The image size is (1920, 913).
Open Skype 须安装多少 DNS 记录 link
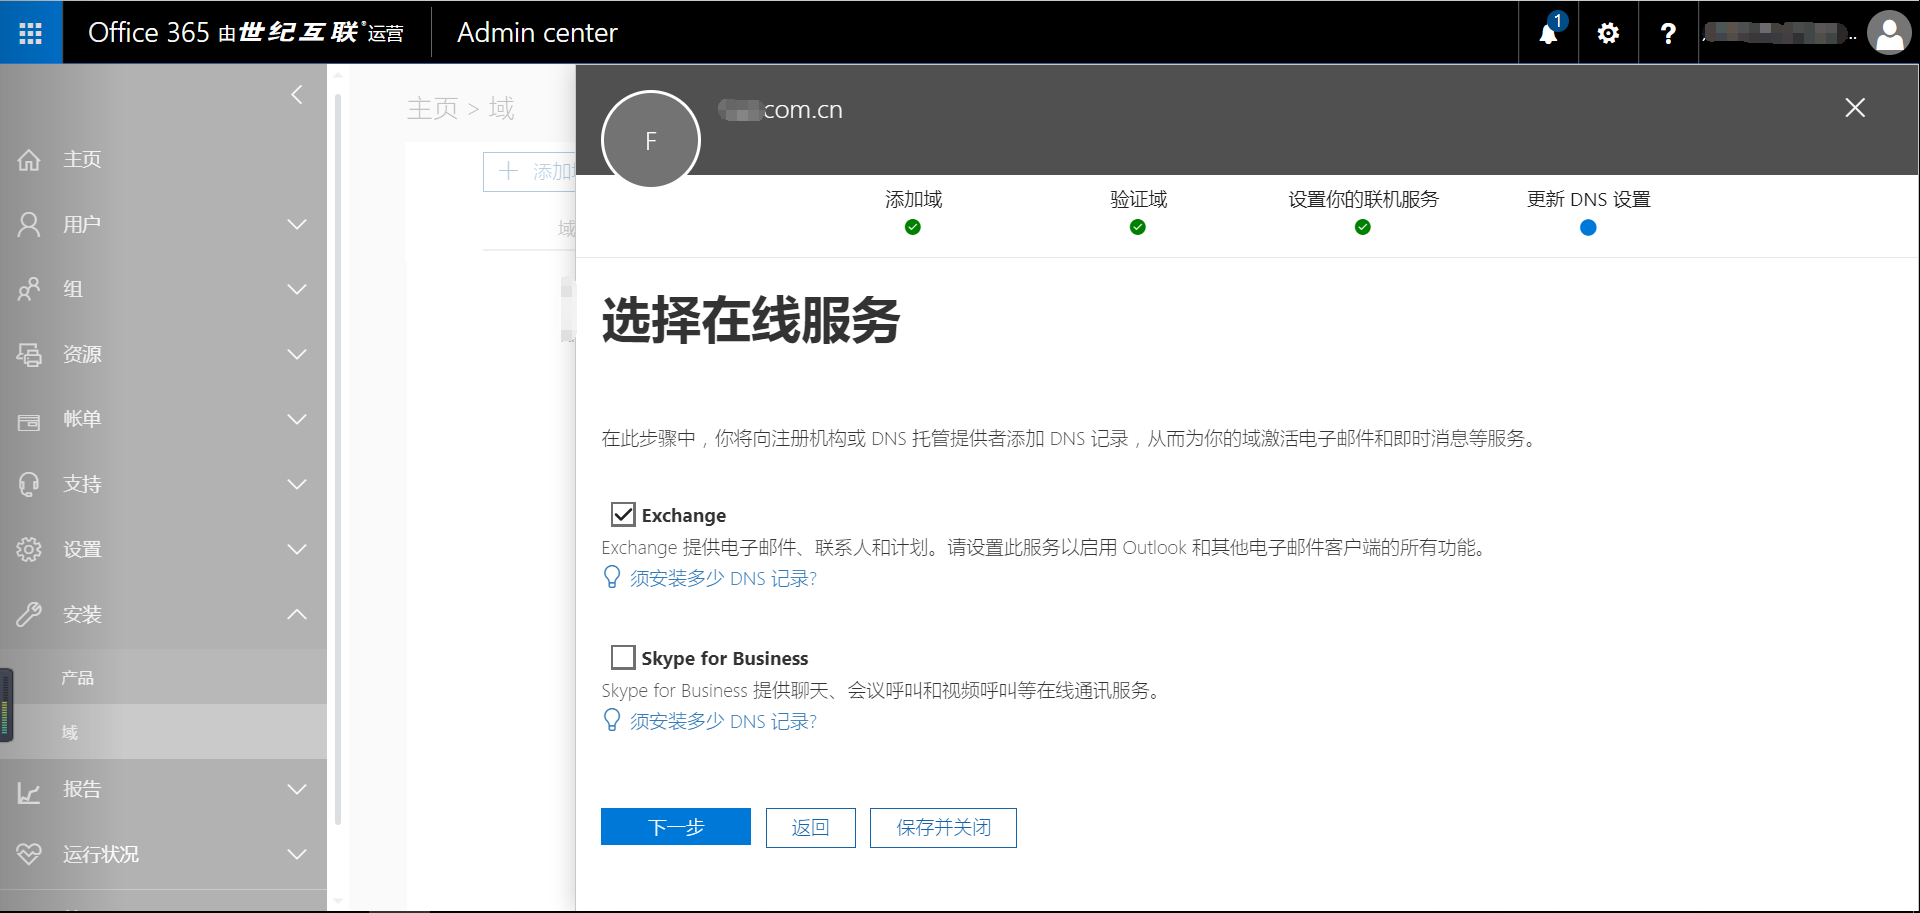coord(723,722)
